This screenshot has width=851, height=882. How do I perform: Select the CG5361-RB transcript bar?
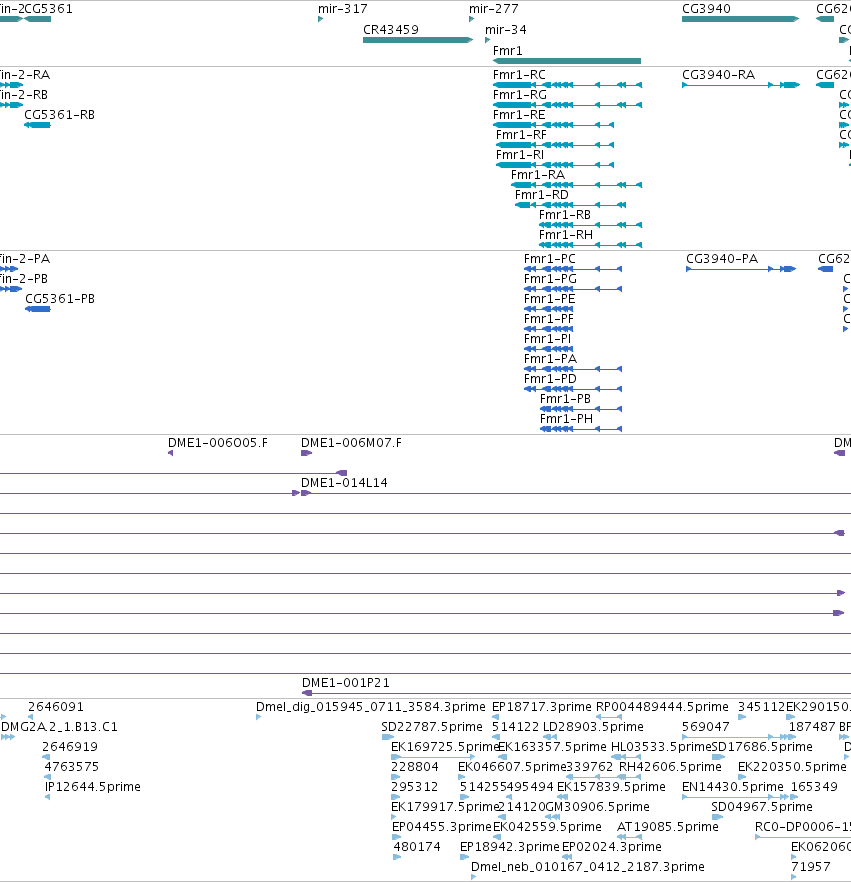[x=37, y=125]
